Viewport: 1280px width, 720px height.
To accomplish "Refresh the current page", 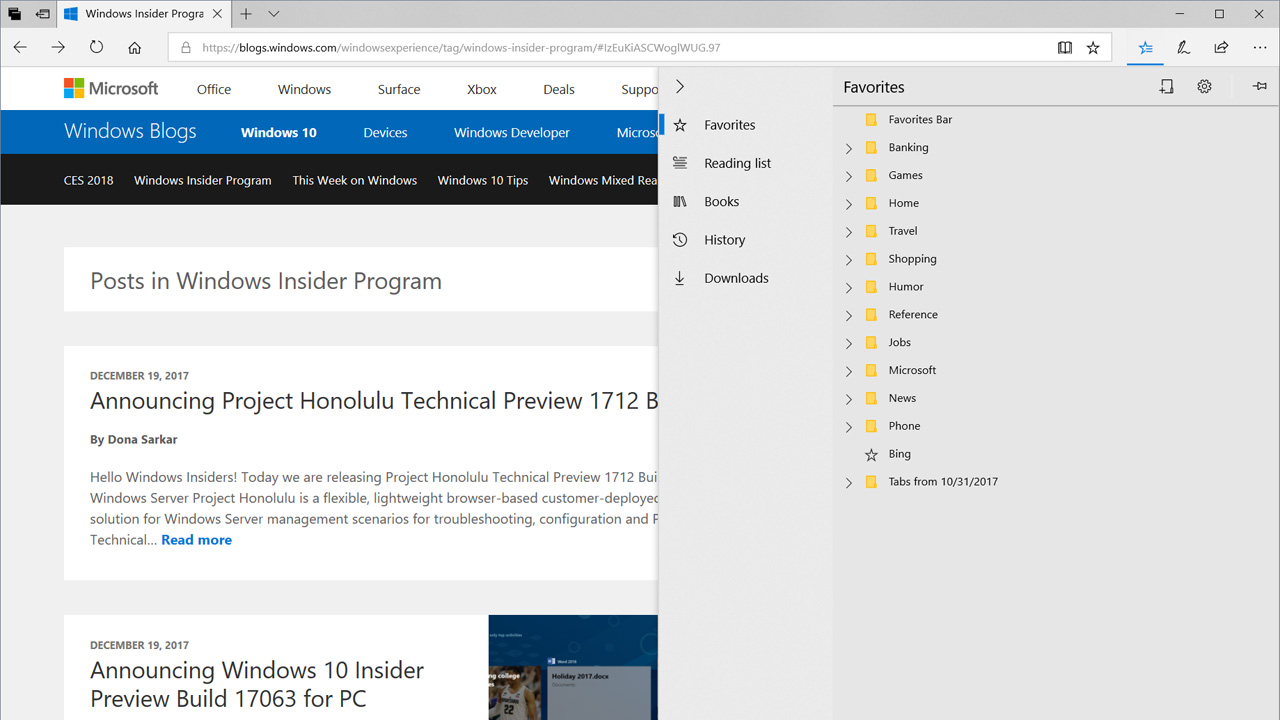I will click(x=96, y=47).
